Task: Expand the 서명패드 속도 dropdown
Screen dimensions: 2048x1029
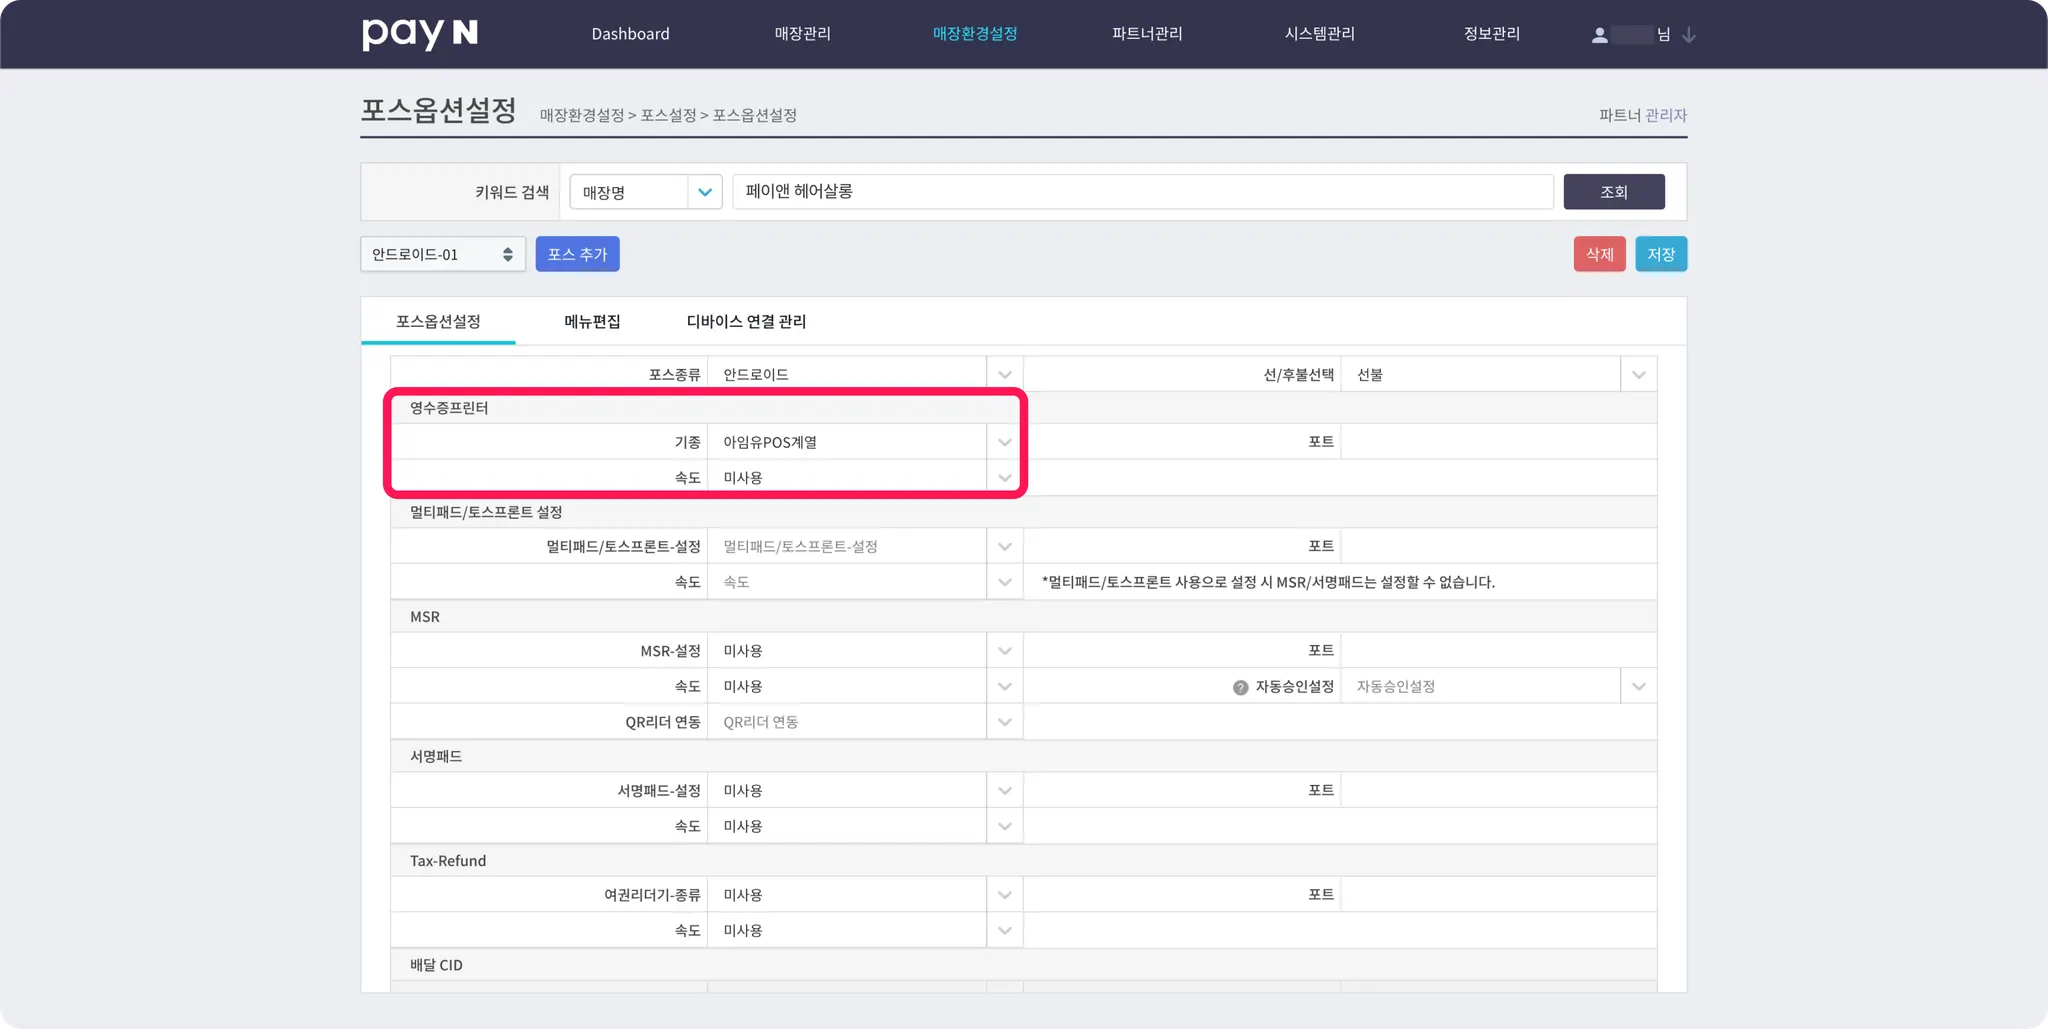Action: coord(1005,827)
